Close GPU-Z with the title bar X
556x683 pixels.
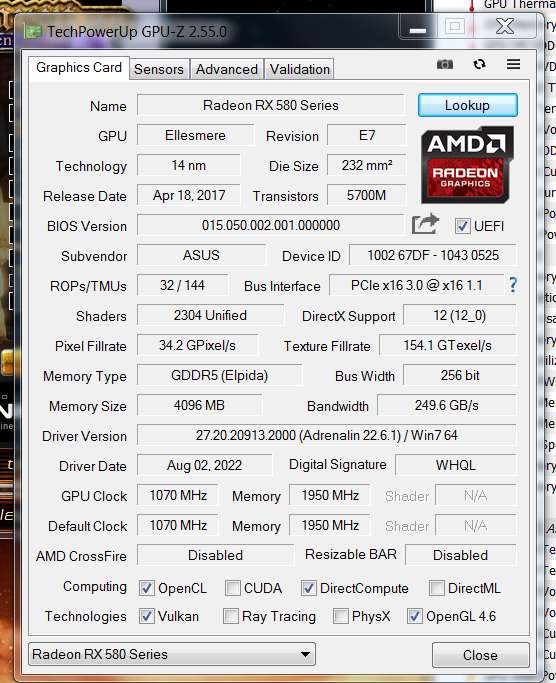click(505, 27)
